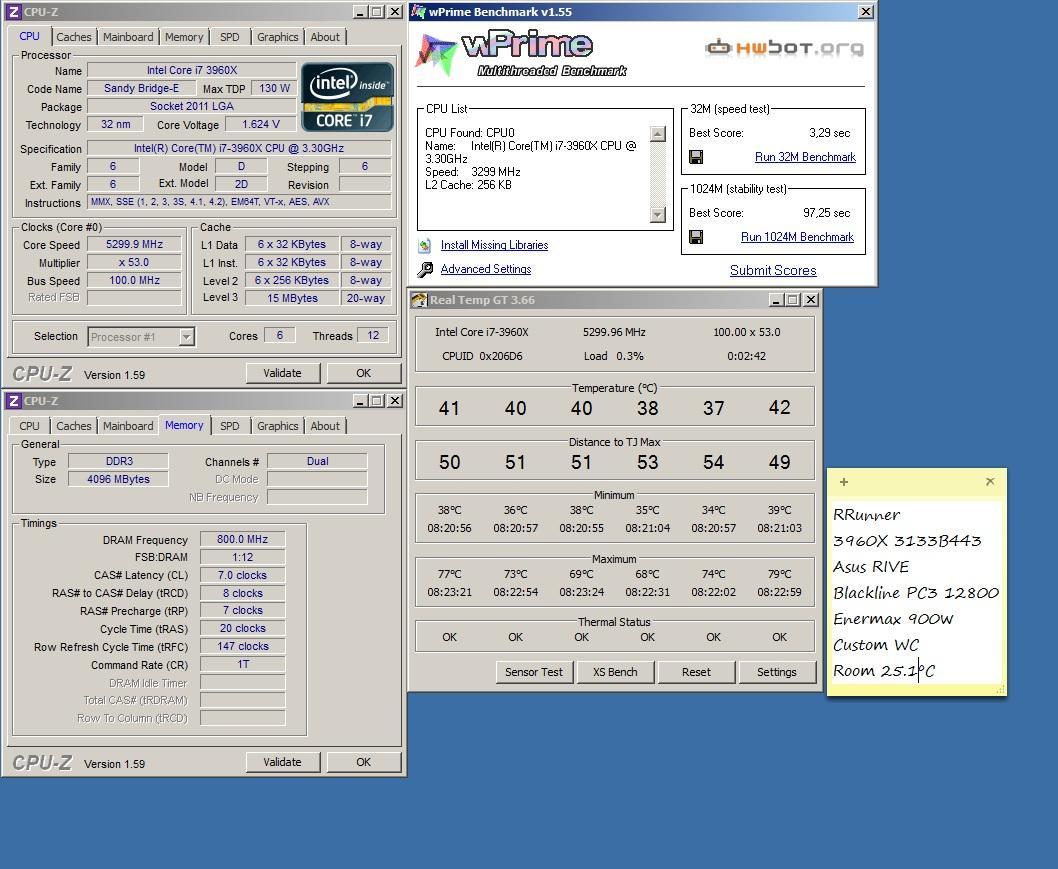Viewport: 1058px width, 869px height.
Task: Close the wPrime Benchmark window
Action: point(866,11)
